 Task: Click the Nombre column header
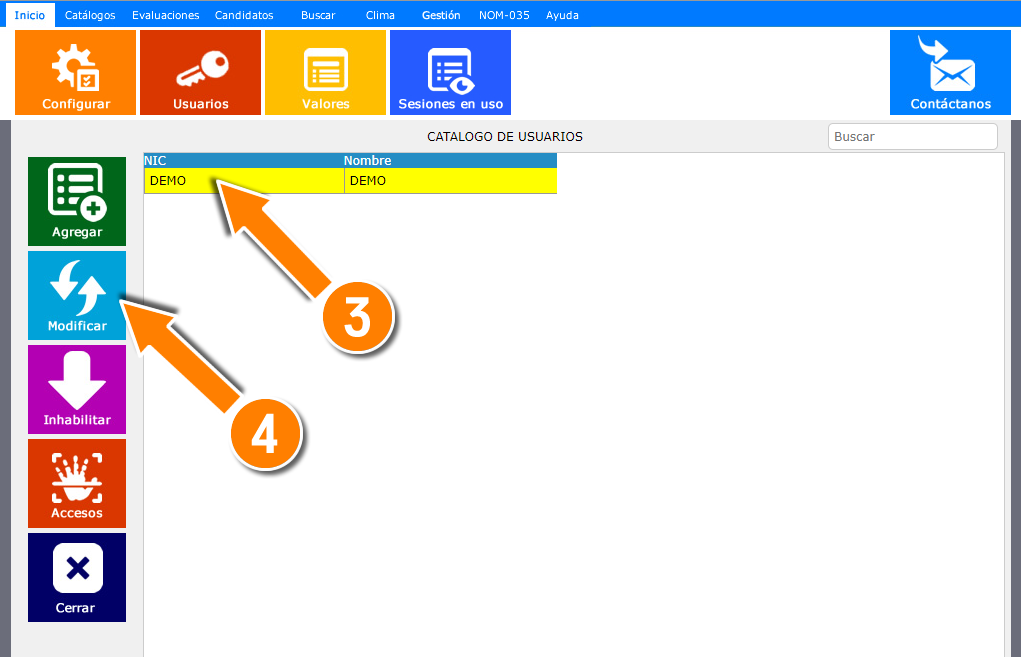coord(368,160)
